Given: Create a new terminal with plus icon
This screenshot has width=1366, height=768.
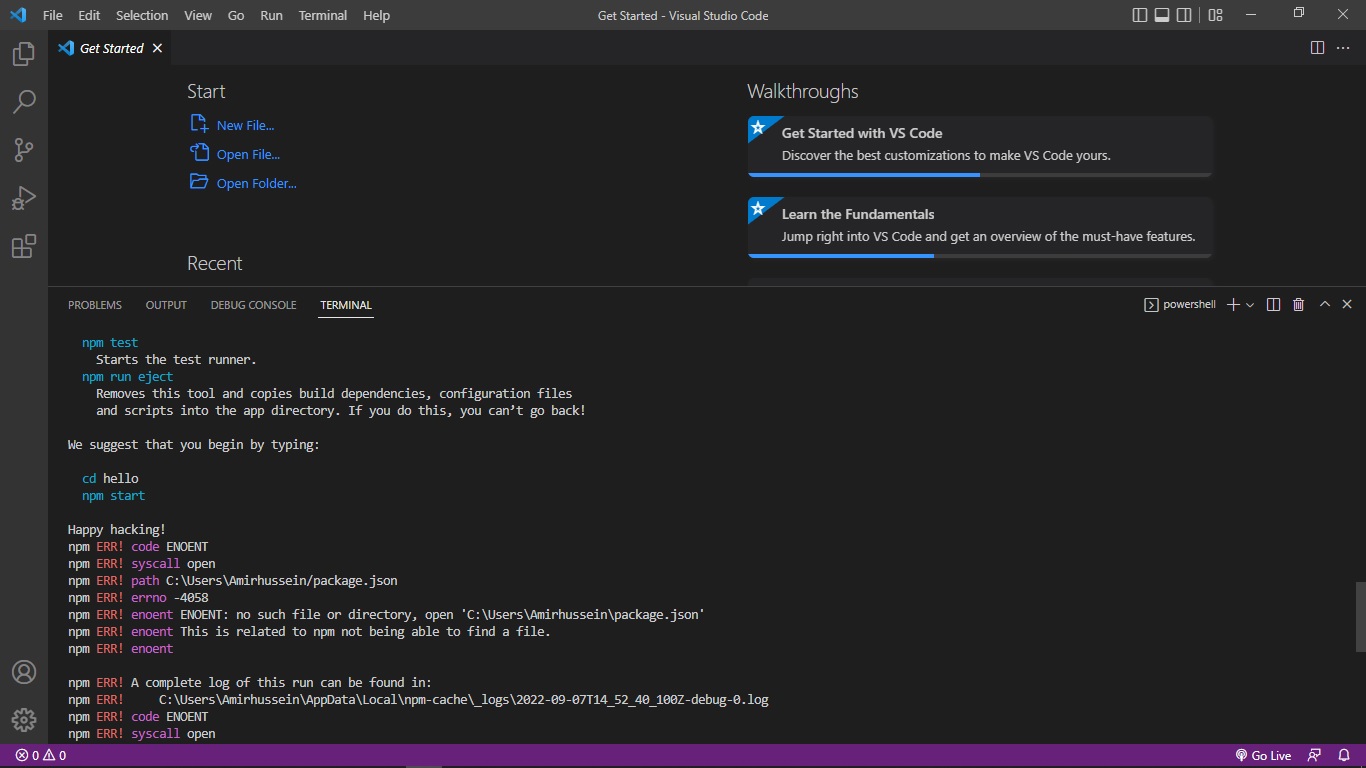Looking at the screenshot, I should [1233, 305].
